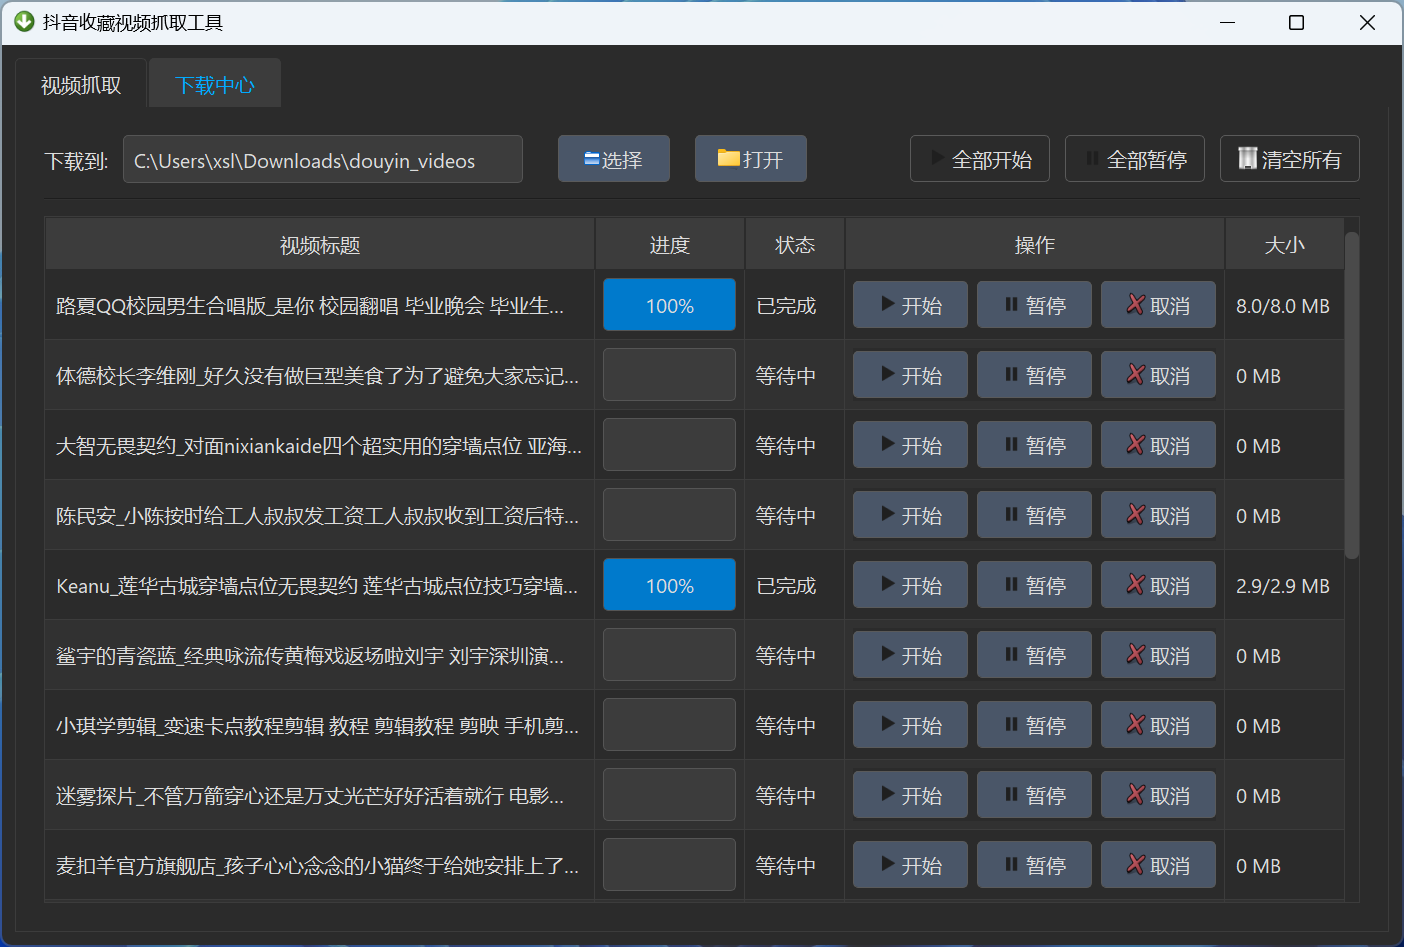The image size is (1404, 947).
Task: Click the play icon on 全部开始
Action: [x=937, y=158]
